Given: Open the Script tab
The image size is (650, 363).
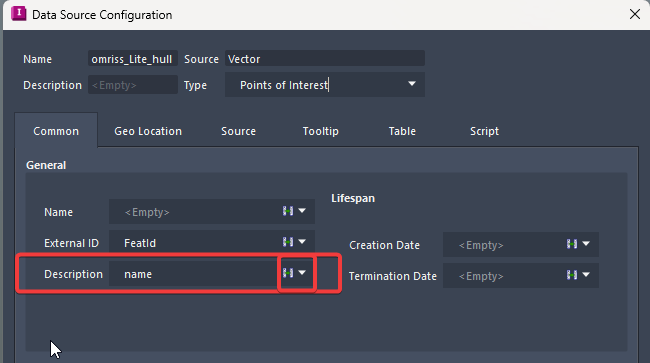Looking at the screenshot, I should [x=484, y=131].
